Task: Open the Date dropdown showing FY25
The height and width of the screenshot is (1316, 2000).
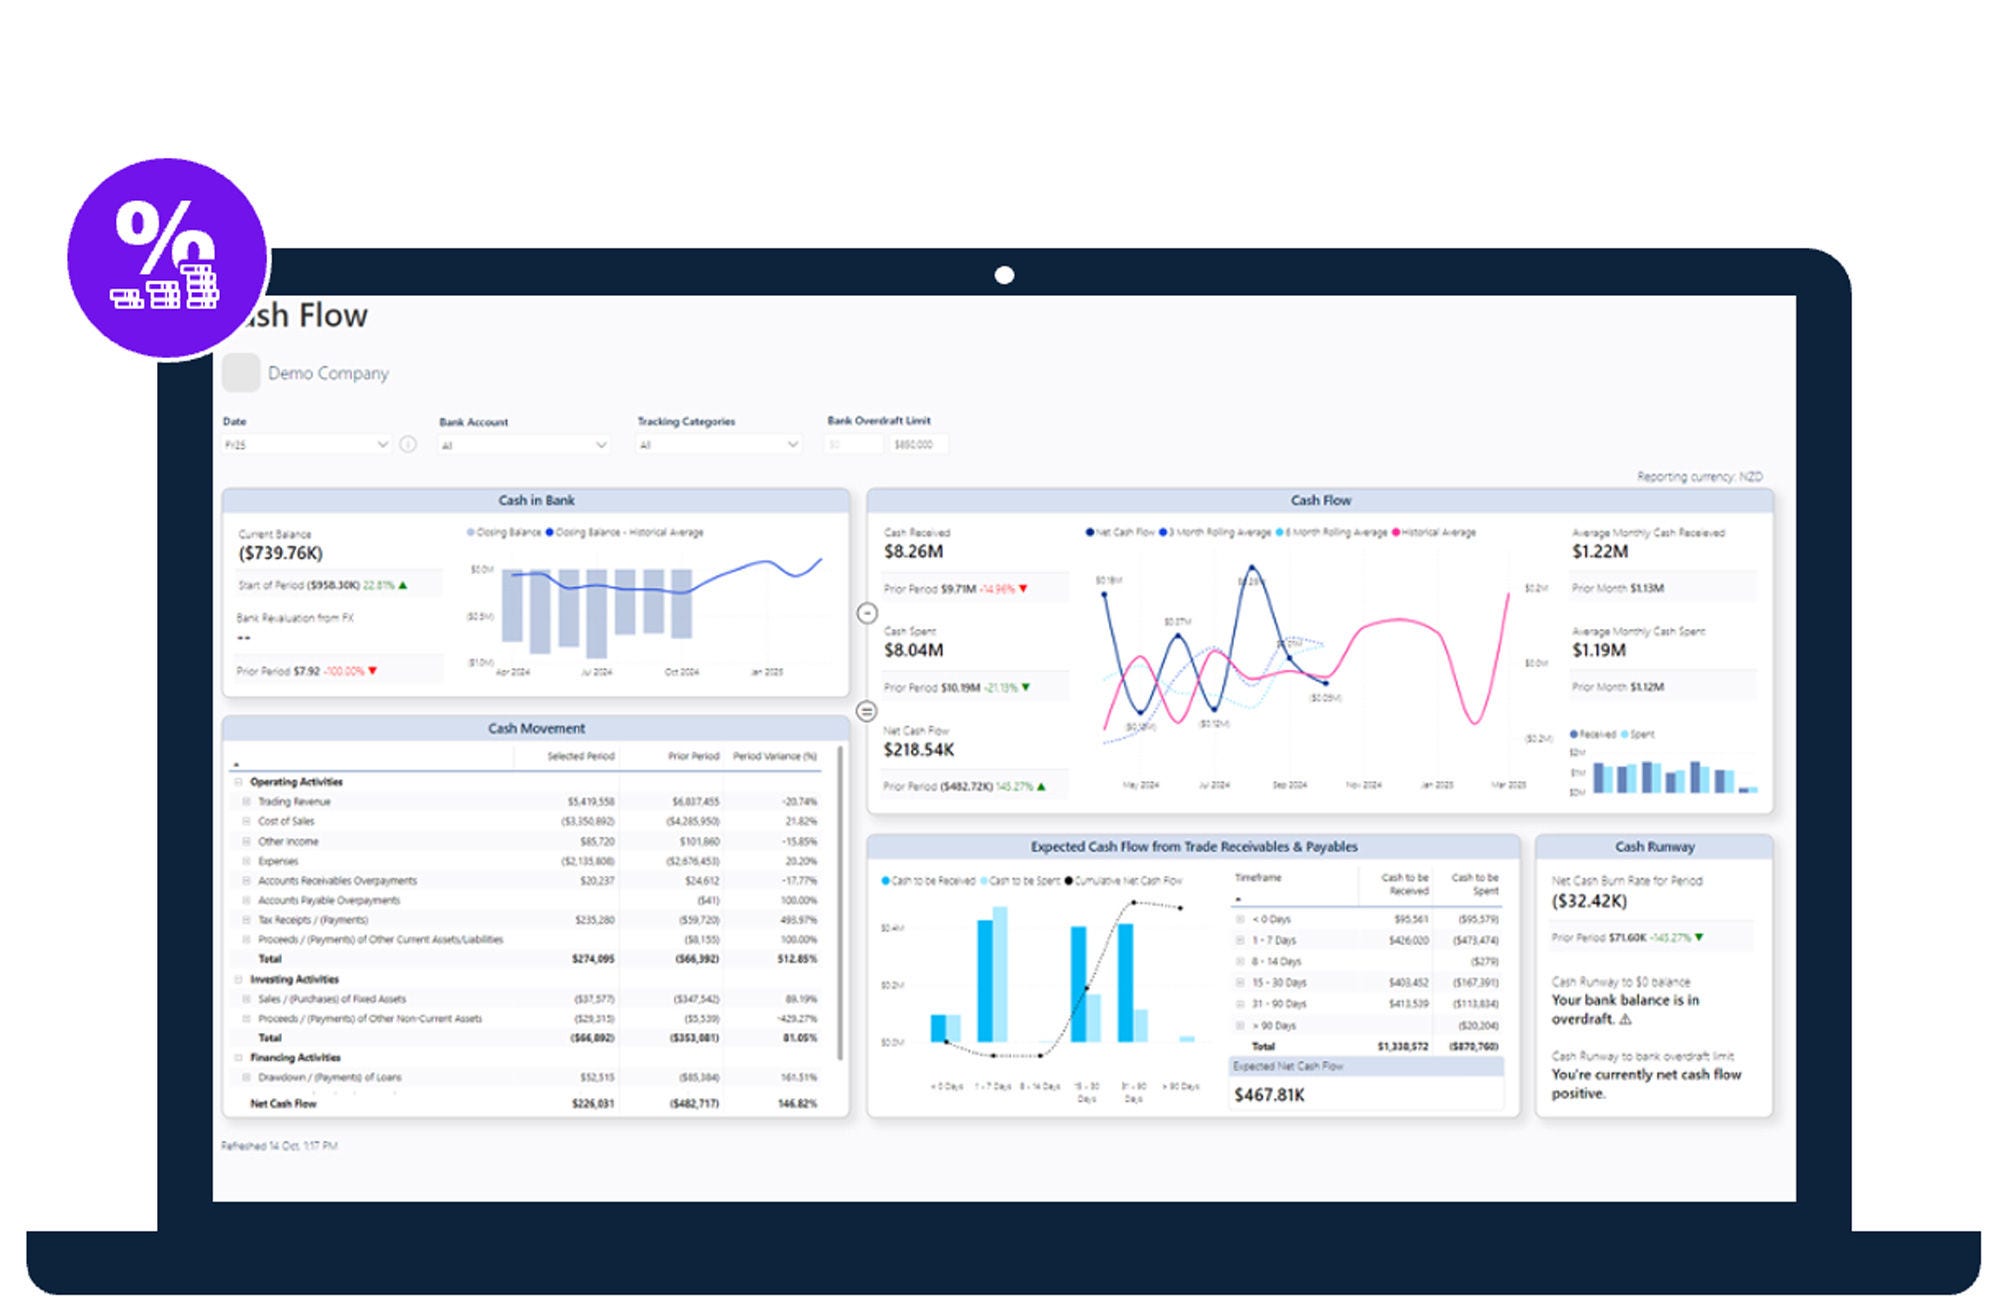Action: pos(305,444)
